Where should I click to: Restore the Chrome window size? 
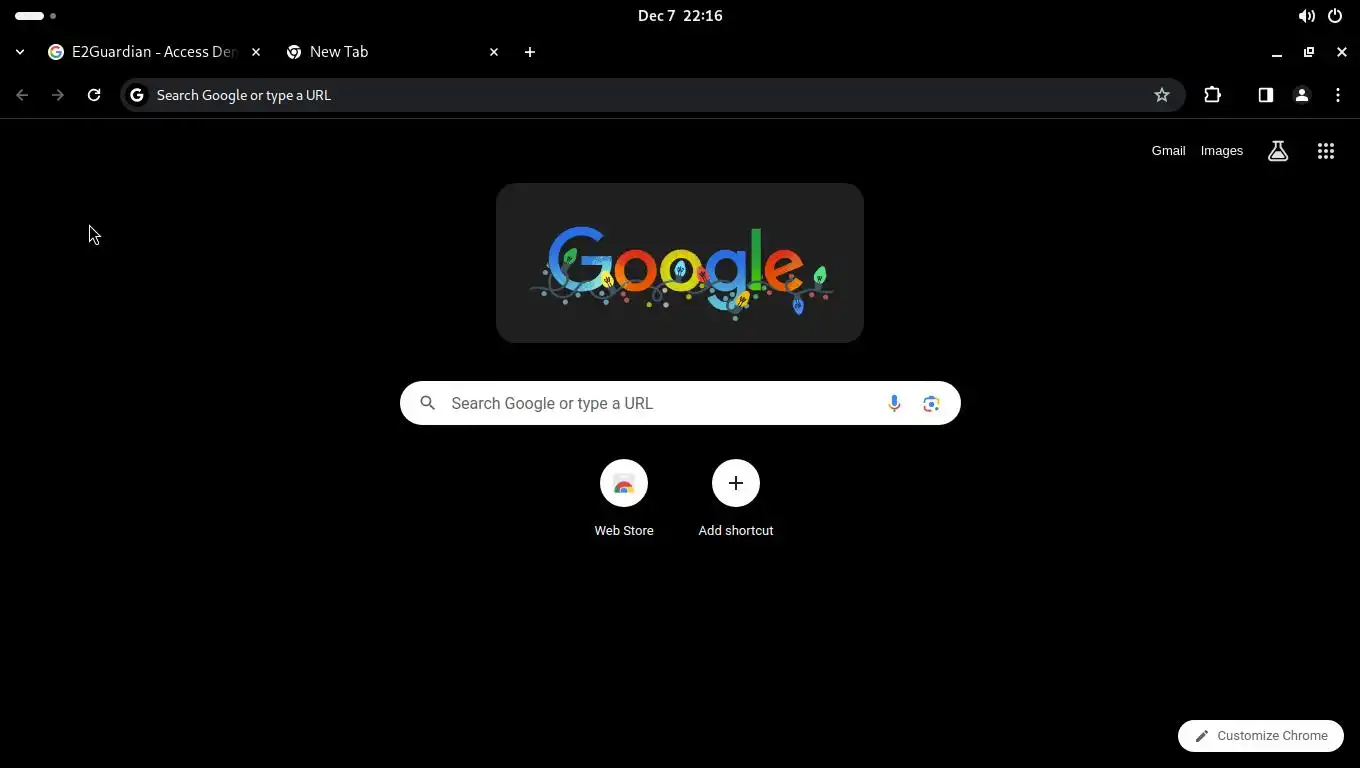tap(1309, 52)
